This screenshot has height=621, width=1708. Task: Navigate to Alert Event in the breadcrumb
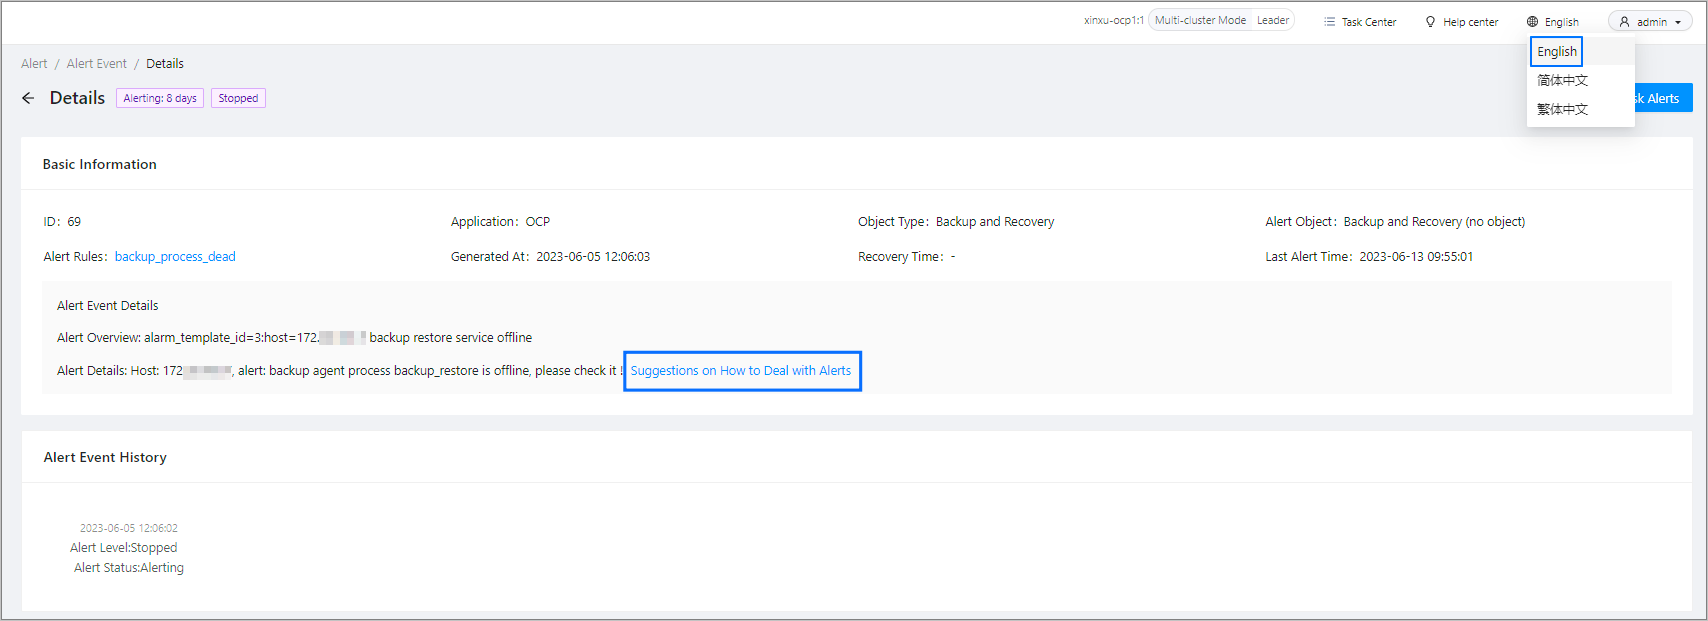click(x=97, y=64)
